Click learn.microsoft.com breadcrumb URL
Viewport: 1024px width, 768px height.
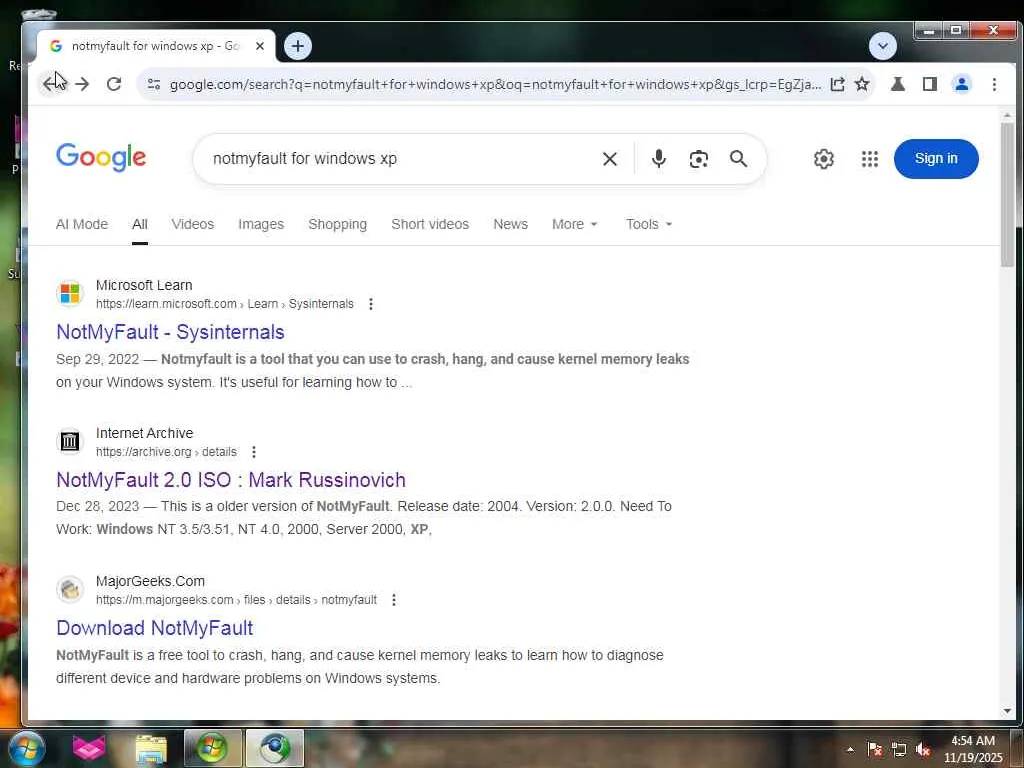[x=225, y=304]
